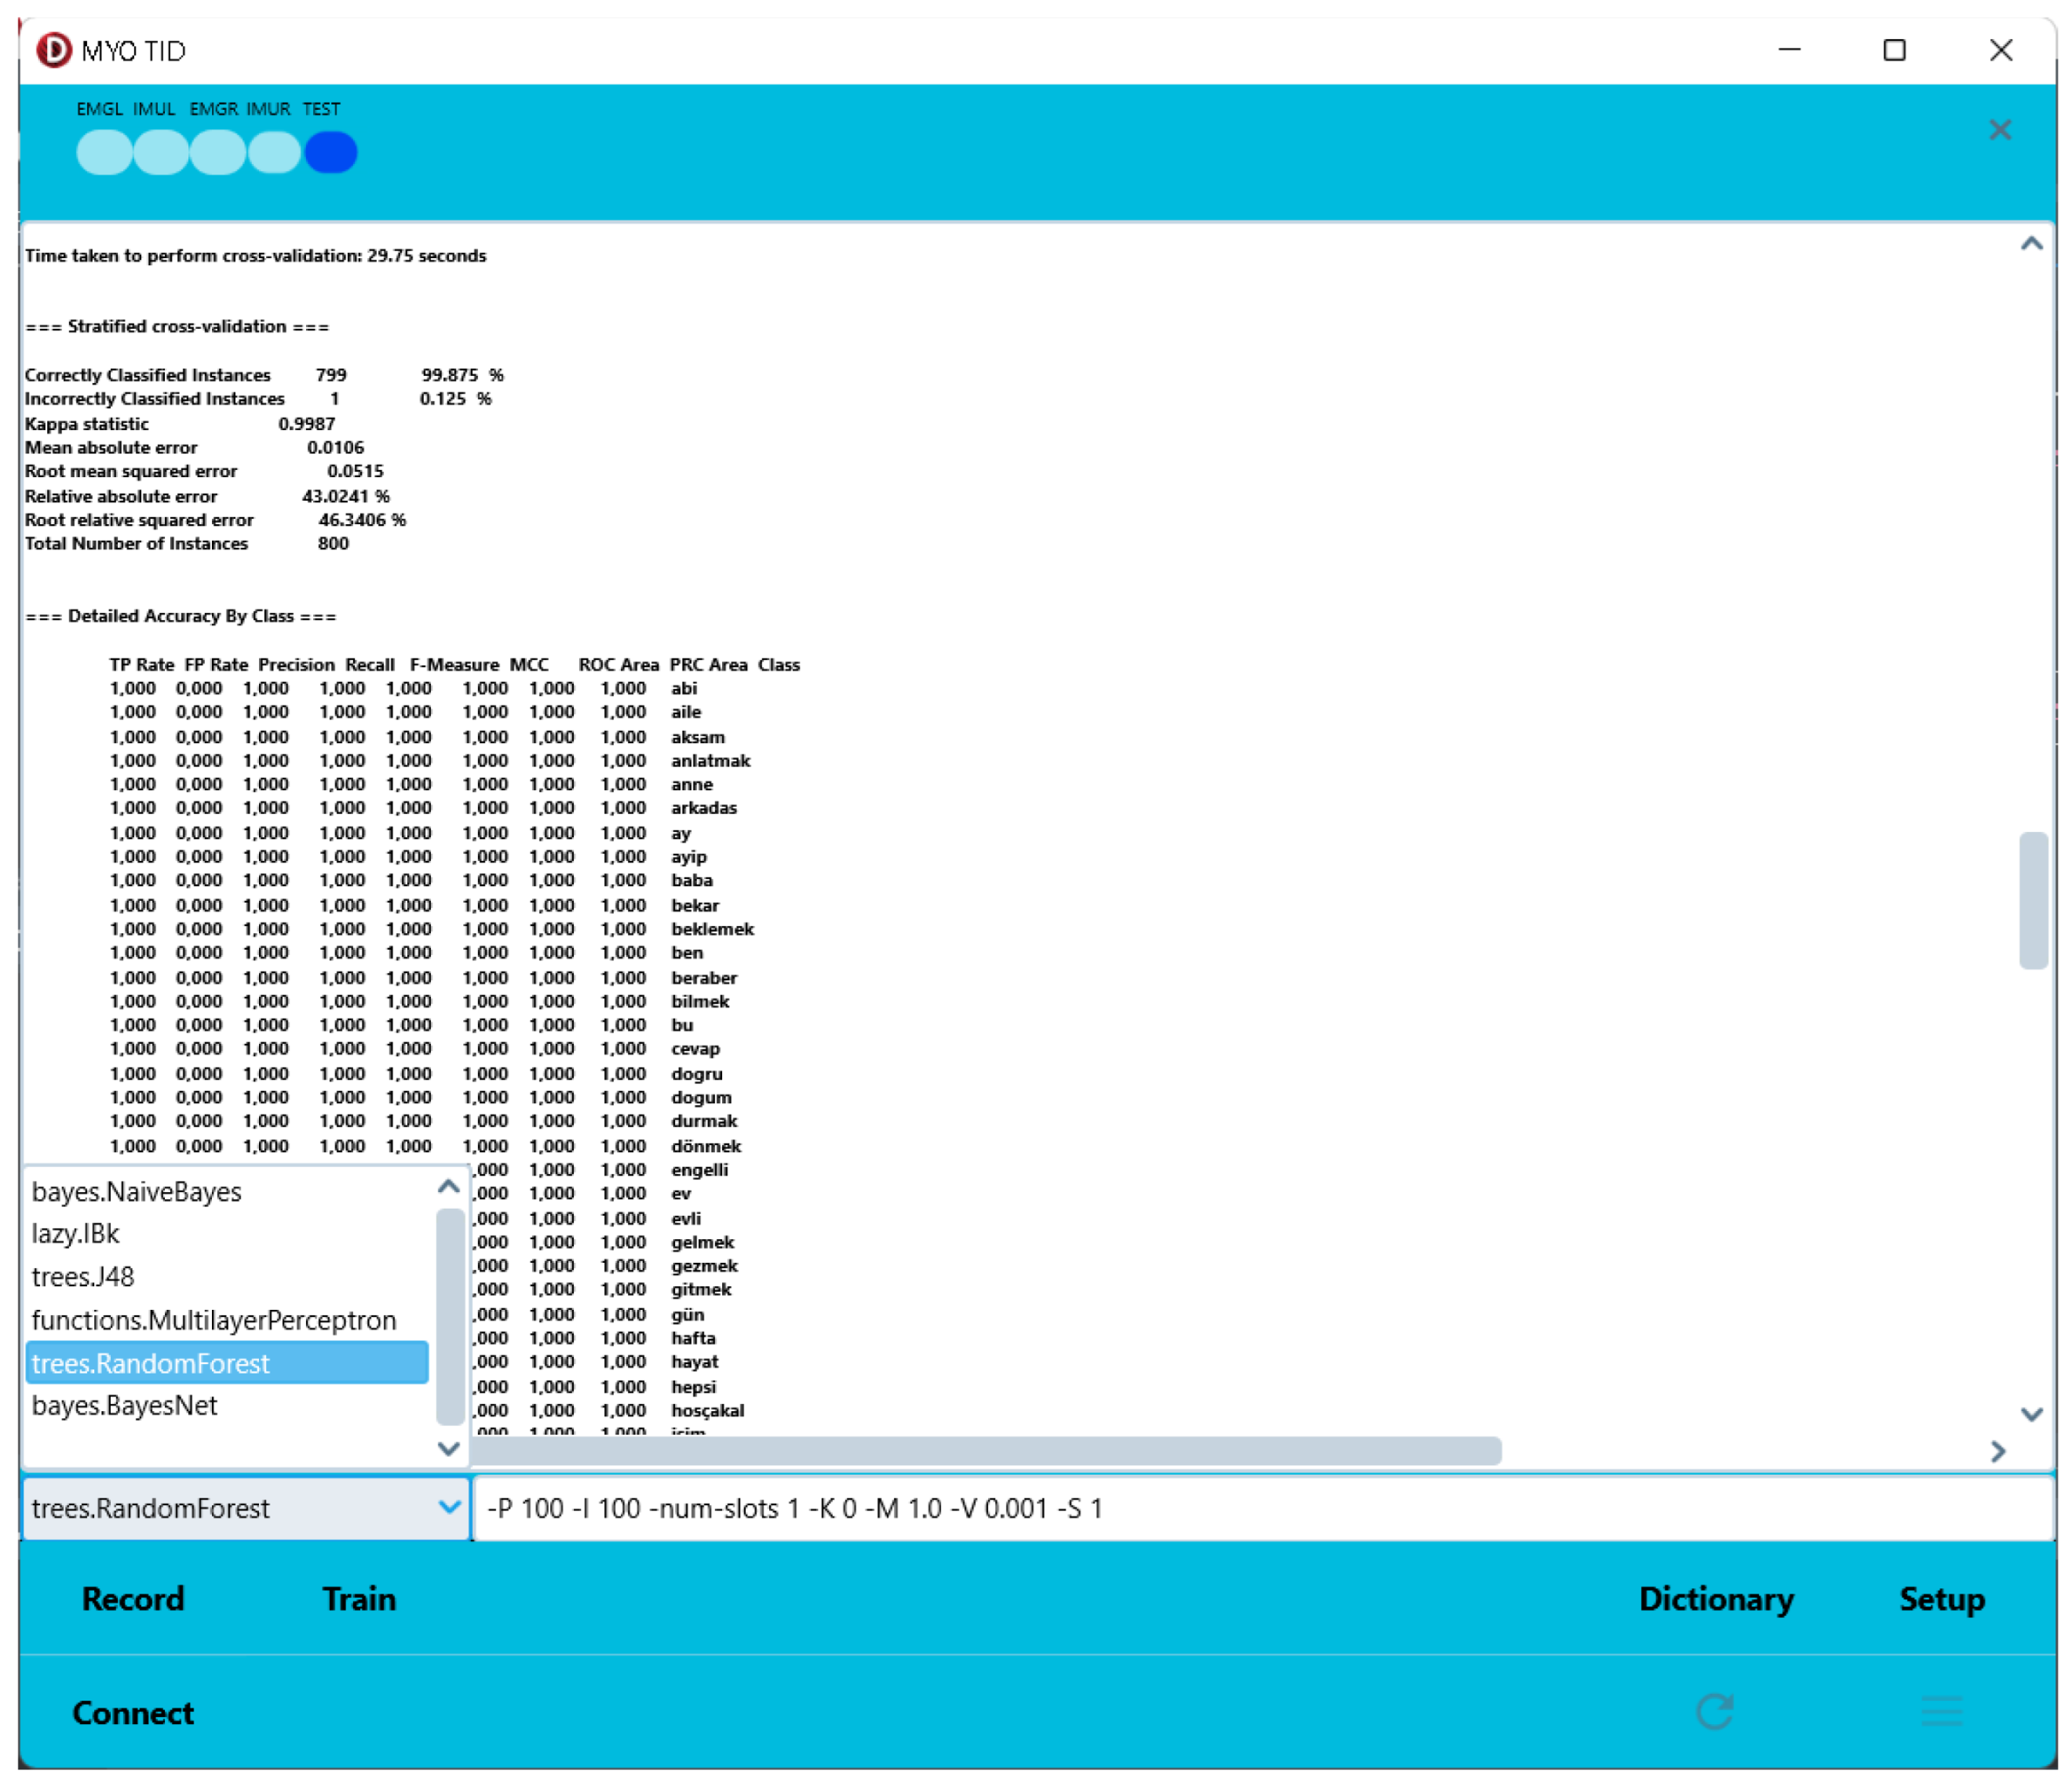Click the EMGR status indicator circle

point(218,153)
